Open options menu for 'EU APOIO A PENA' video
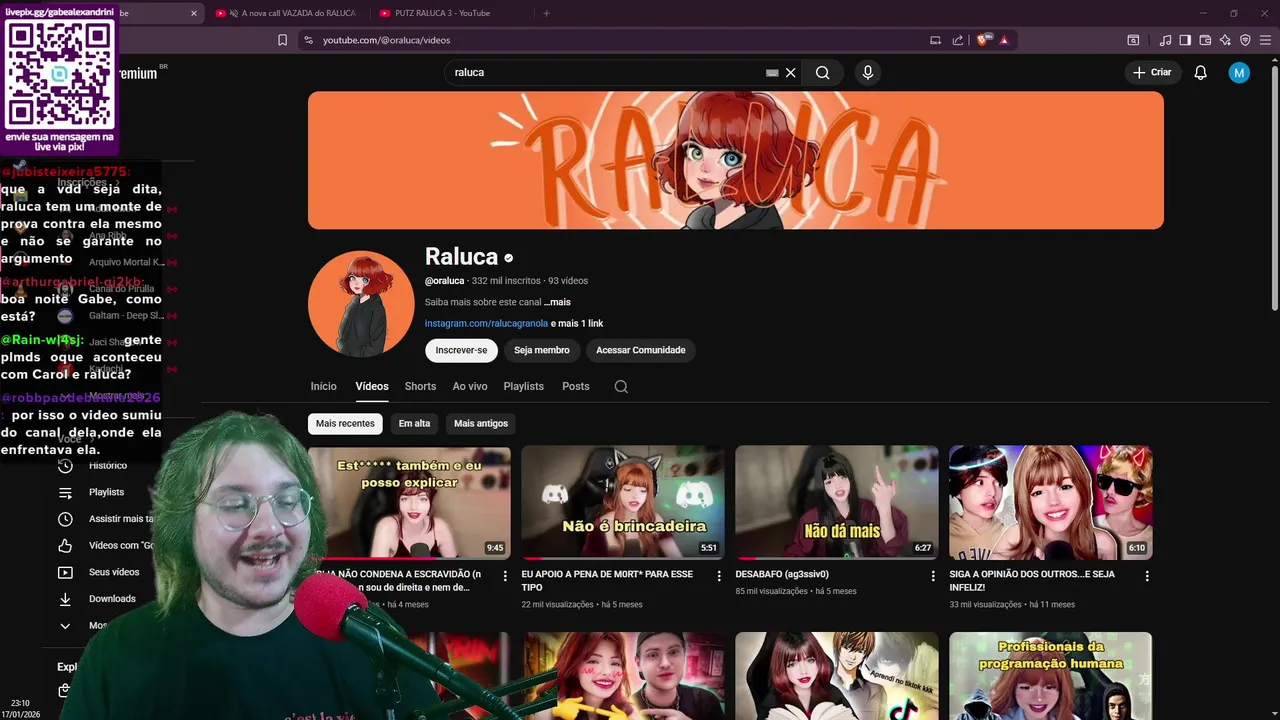The height and width of the screenshot is (720, 1280). click(719, 576)
